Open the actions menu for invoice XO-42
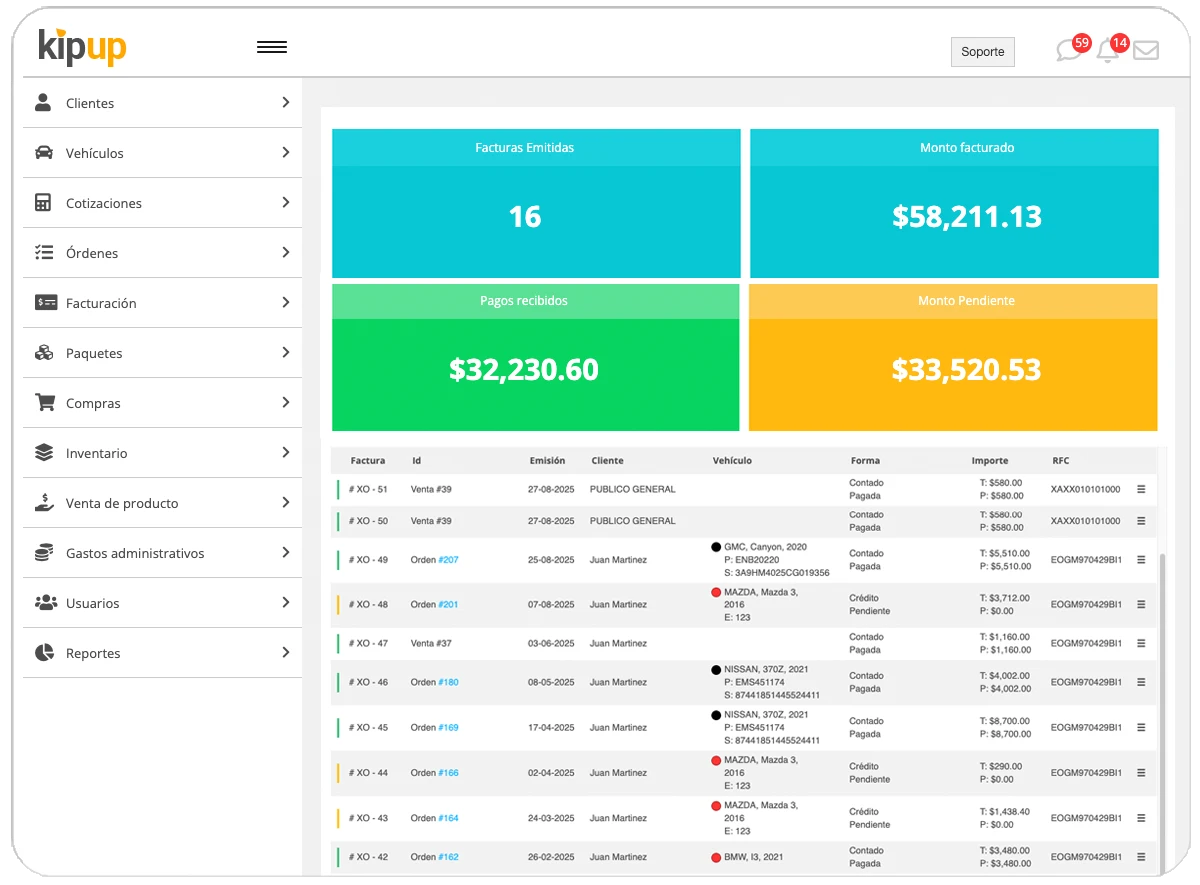Viewport: 1200px width, 885px height. 1141,857
